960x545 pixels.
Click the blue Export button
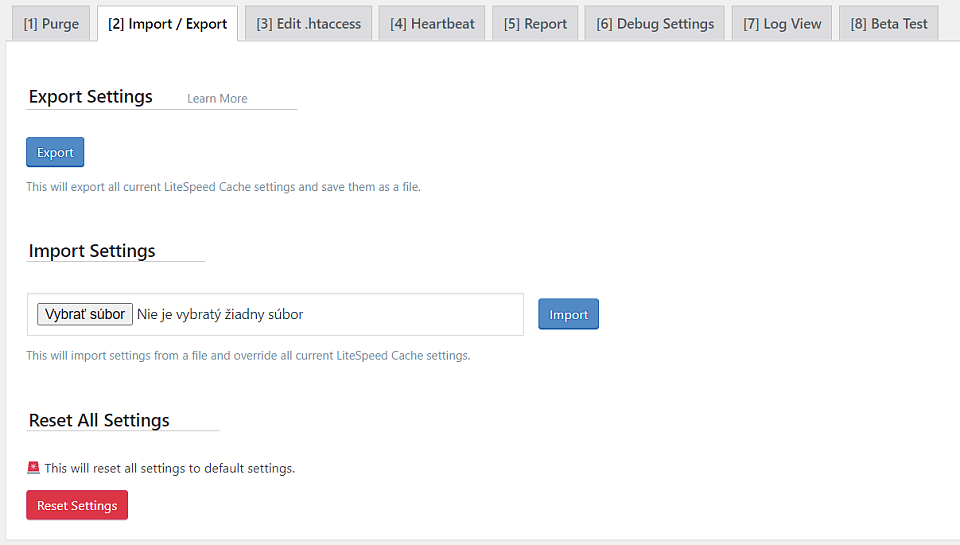click(x=55, y=152)
